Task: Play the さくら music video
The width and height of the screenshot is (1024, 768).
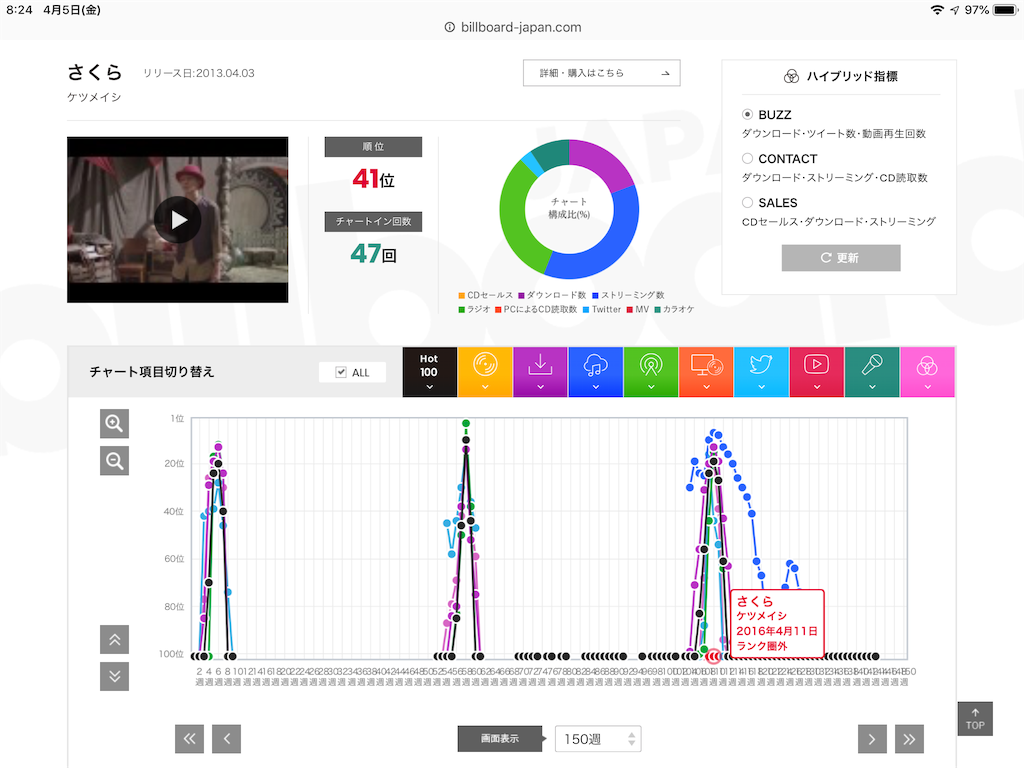Action: click(x=178, y=219)
